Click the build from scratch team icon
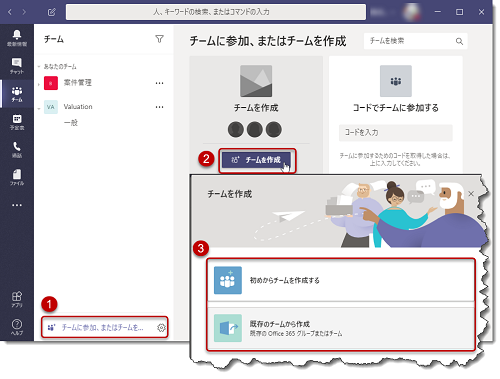Screen dimensions: 500x379 [228, 280]
